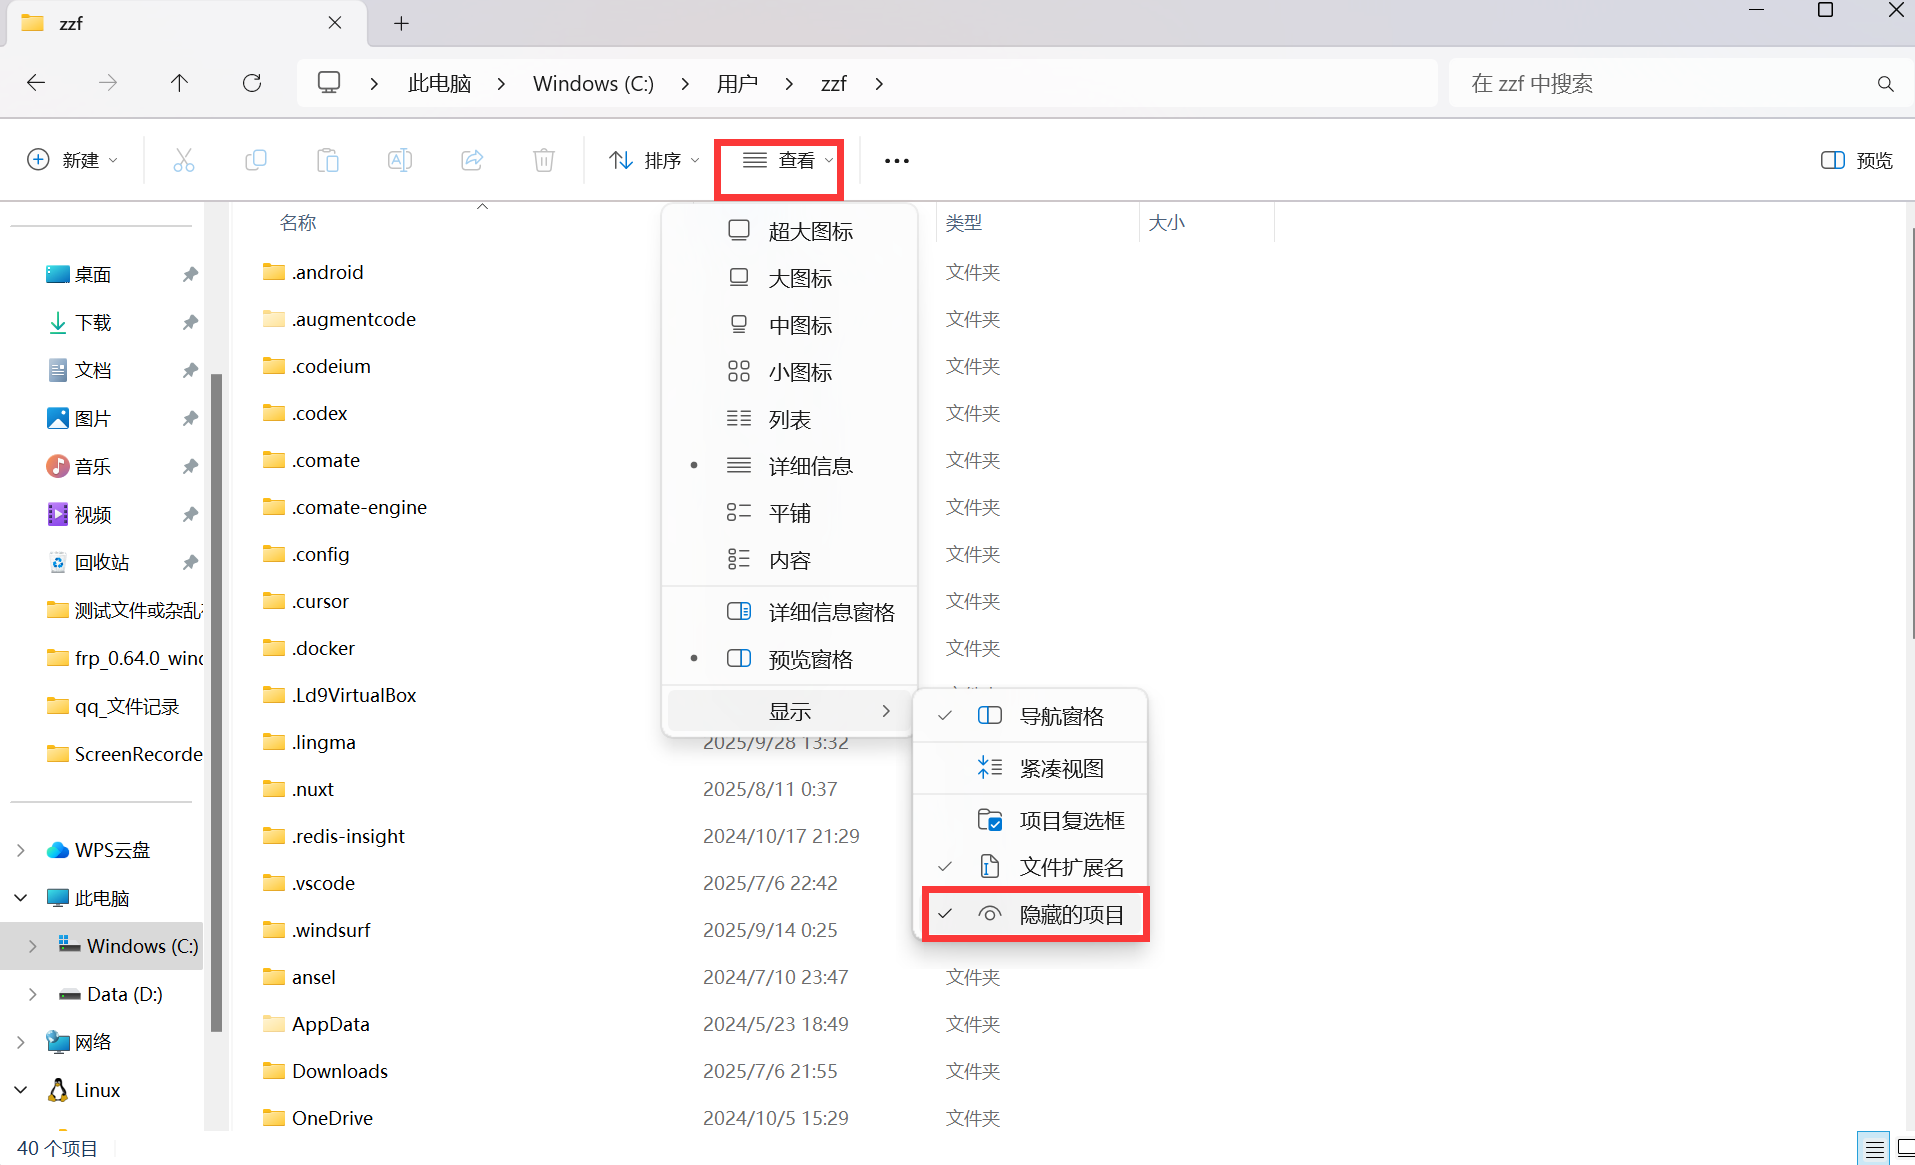Select 内容 view option
Viewport: 1915px width, 1165px height.
790,560
